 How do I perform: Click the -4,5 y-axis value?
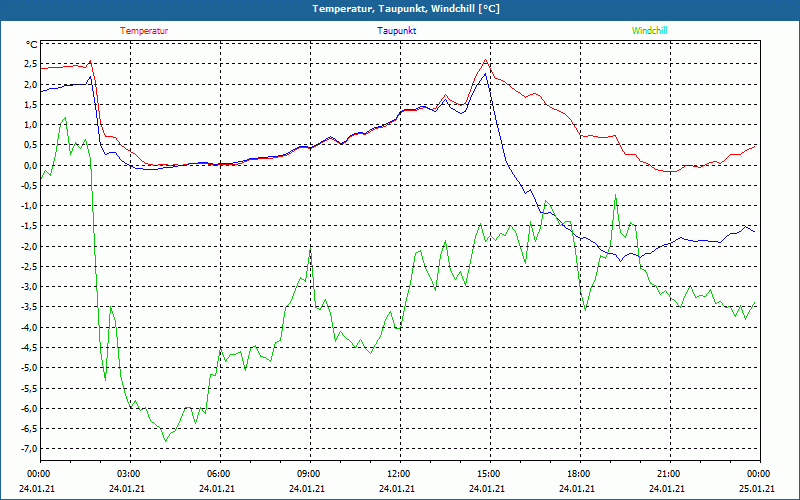pyautogui.click(x=29, y=347)
